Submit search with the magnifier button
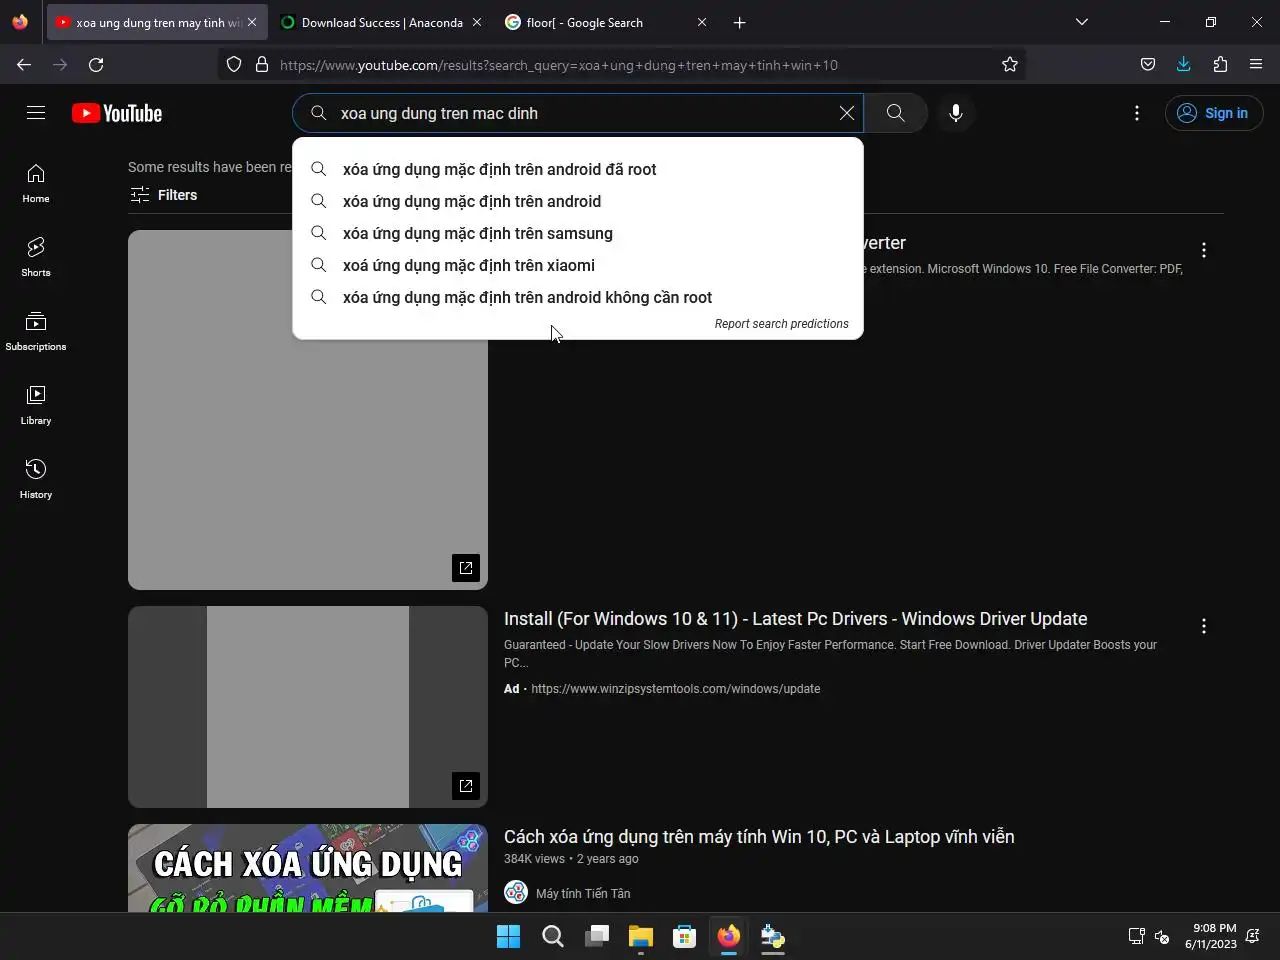 pos(896,113)
